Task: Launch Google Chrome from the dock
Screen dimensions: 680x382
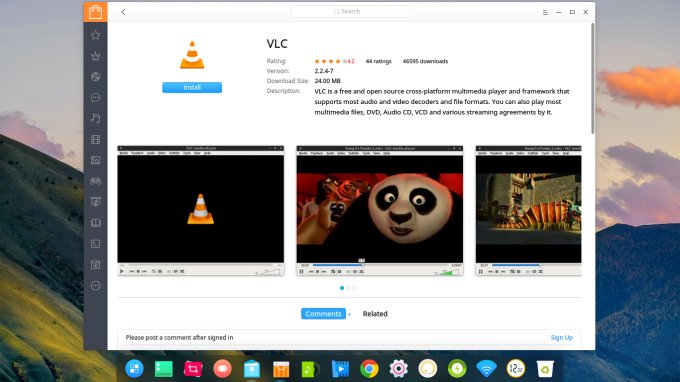Action: [x=369, y=369]
